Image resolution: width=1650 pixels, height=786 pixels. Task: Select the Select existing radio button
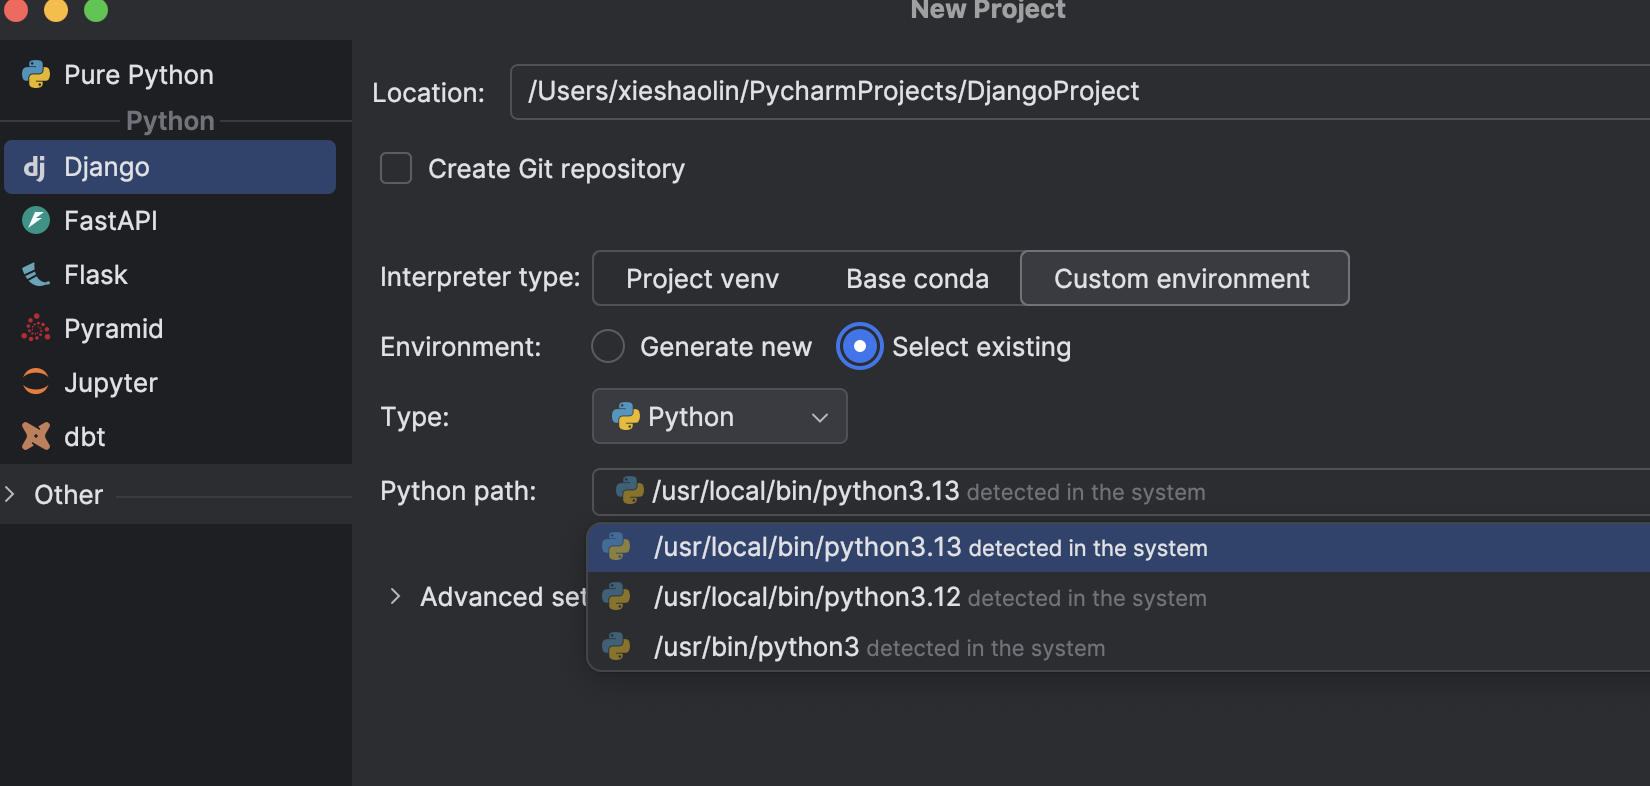tap(859, 346)
